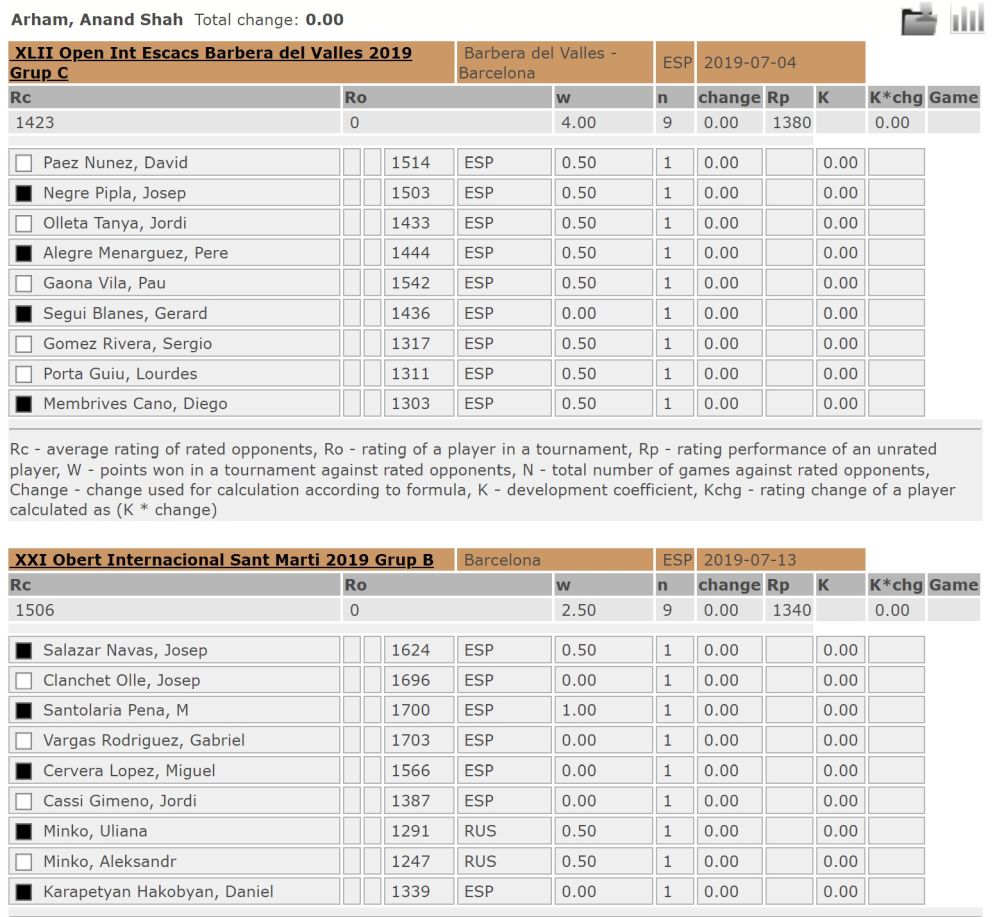Click black piece square beside Minko, Uliana
The image size is (1000, 917).
[23, 831]
